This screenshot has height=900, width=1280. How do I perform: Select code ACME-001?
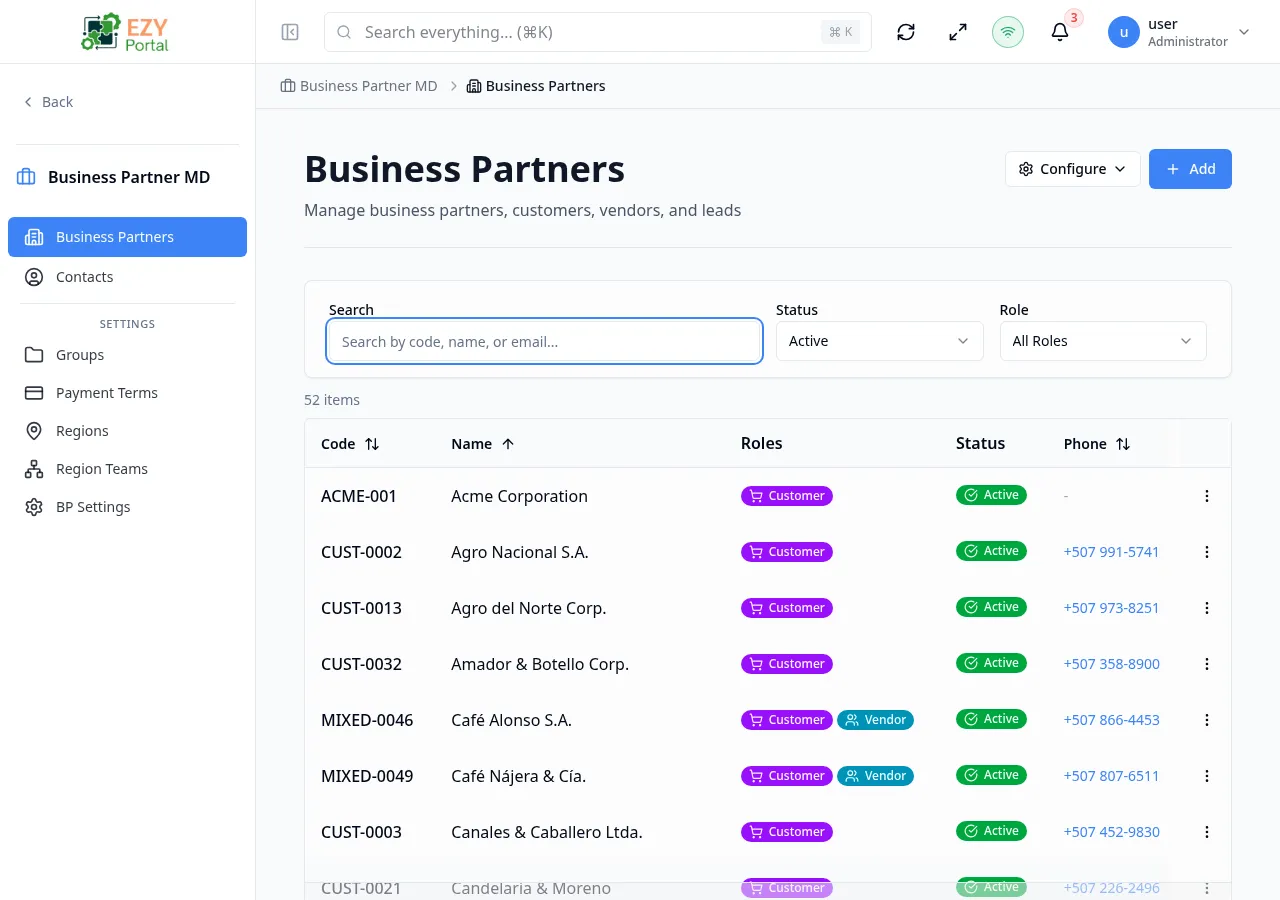pos(359,496)
